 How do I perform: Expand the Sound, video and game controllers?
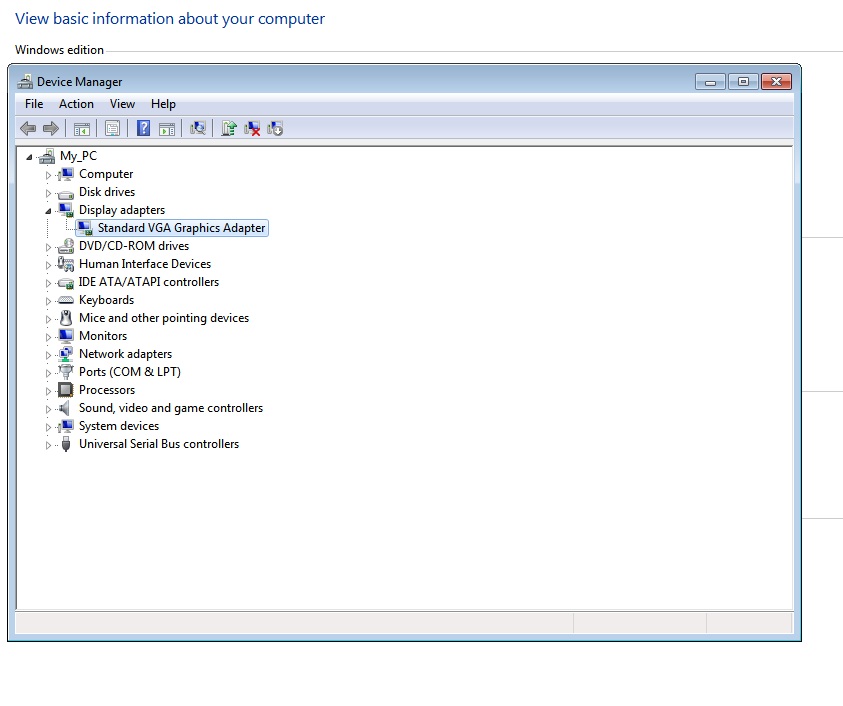[x=48, y=408]
